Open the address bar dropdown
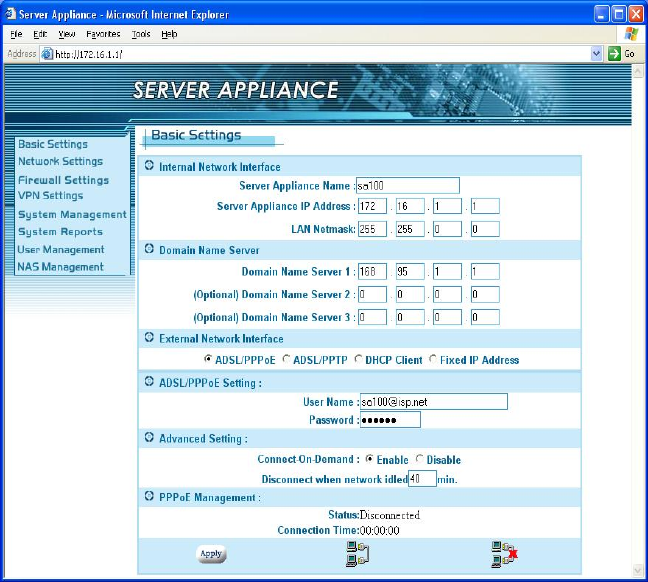Screen dimensions: 648x582 [x=596, y=54]
